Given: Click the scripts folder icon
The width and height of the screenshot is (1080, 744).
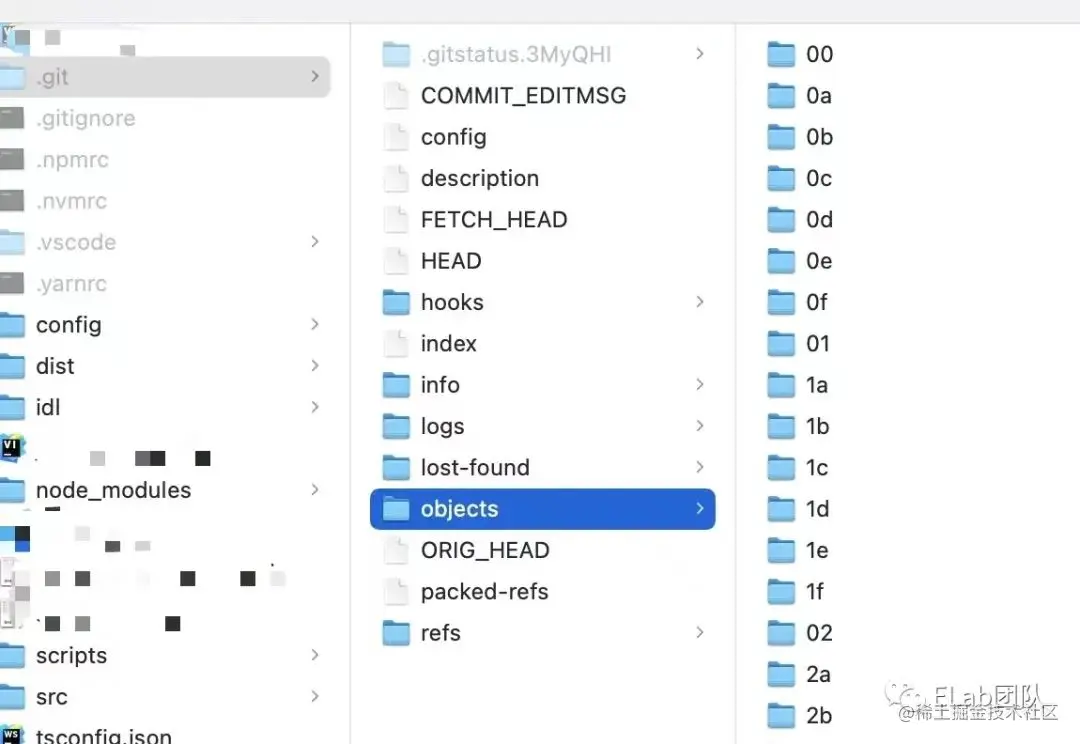Looking at the screenshot, I should click(x=12, y=655).
